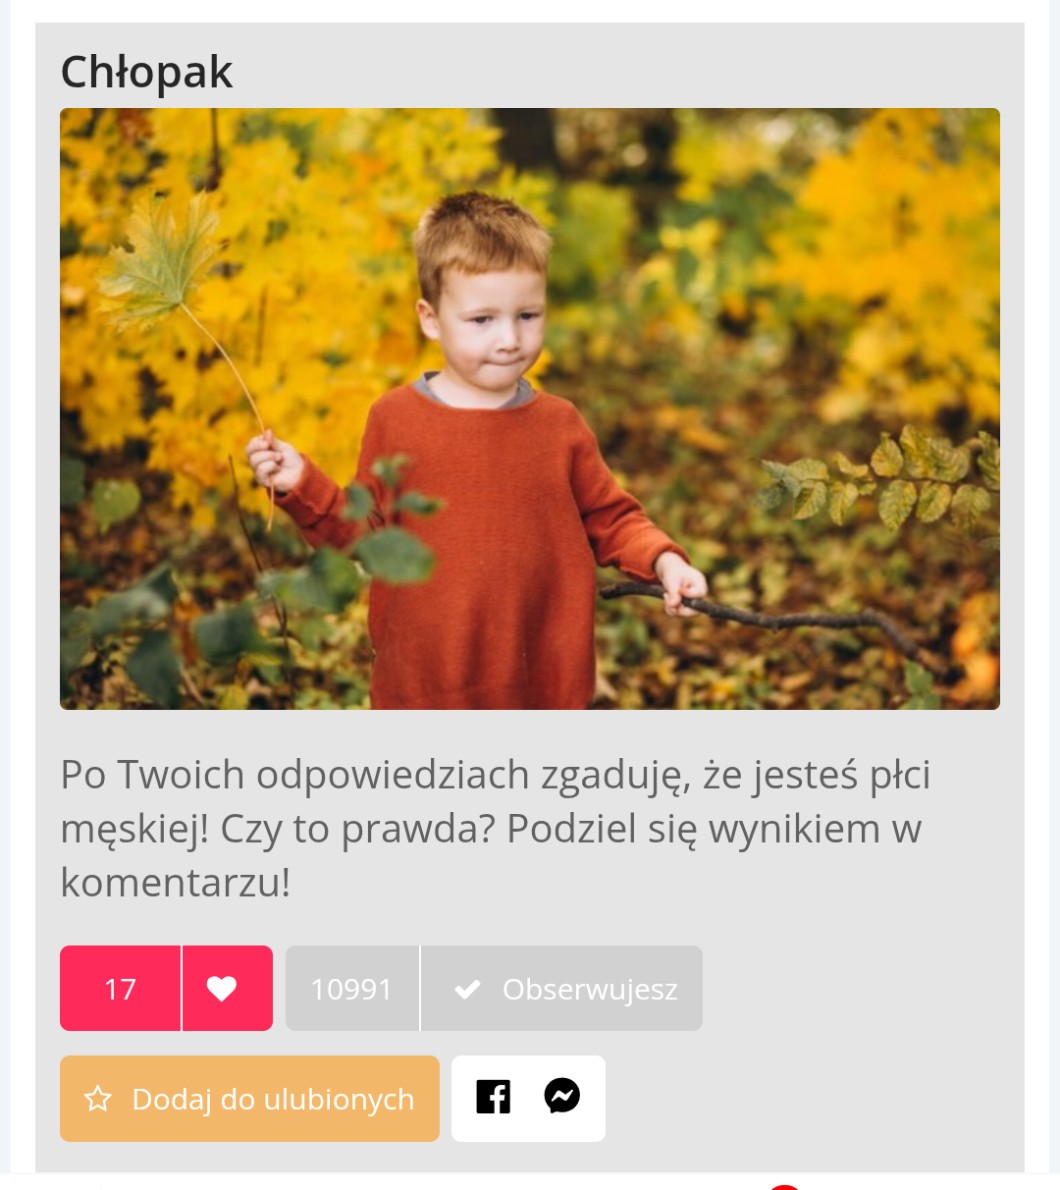
Task: Click the red circle icon at page bottom
Action: tap(785, 1186)
